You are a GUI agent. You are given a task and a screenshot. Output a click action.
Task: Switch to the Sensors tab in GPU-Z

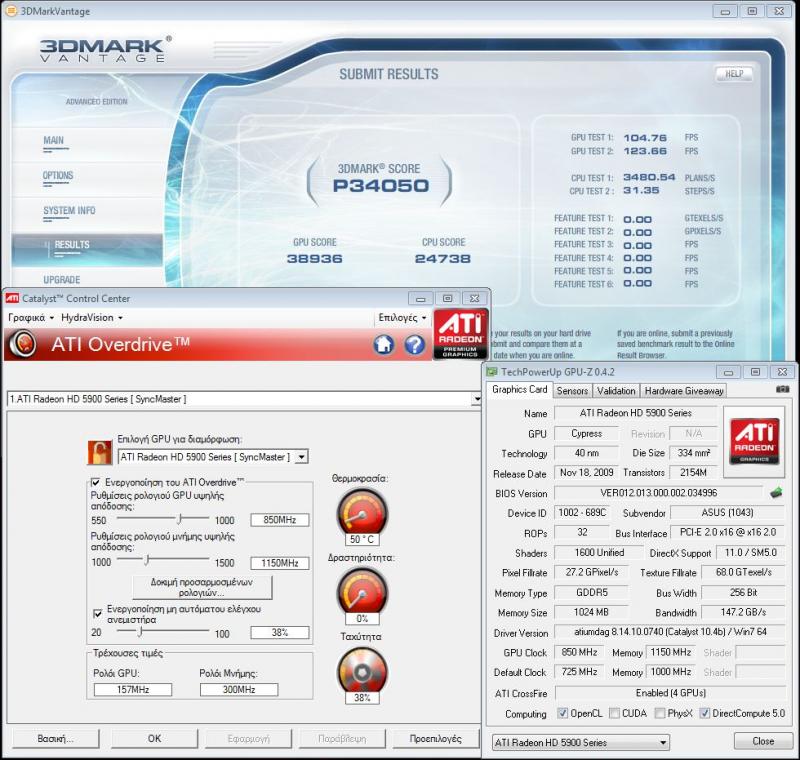click(x=572, y=390)
